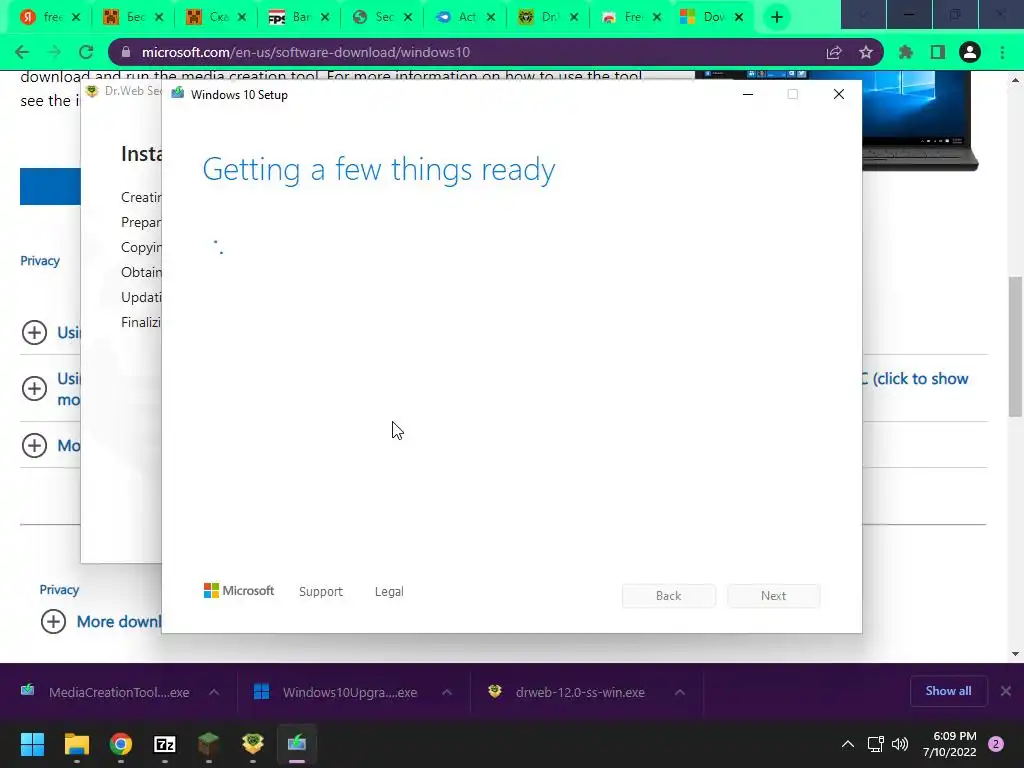Click the Back button in Setup
The width and height of the screenshot is (1024, 768).
point(668,596)
